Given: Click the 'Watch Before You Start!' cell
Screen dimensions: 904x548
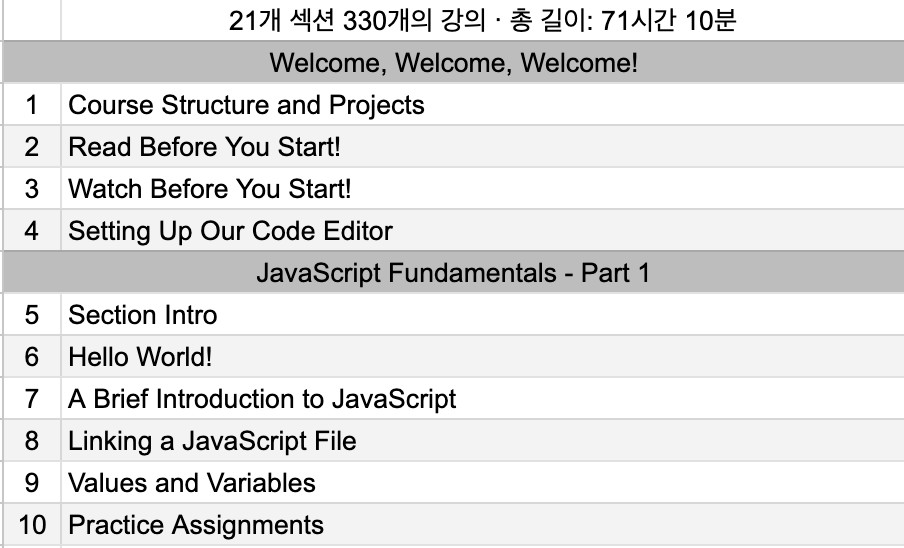Looking at the screenshot, I should click(482, 188).
